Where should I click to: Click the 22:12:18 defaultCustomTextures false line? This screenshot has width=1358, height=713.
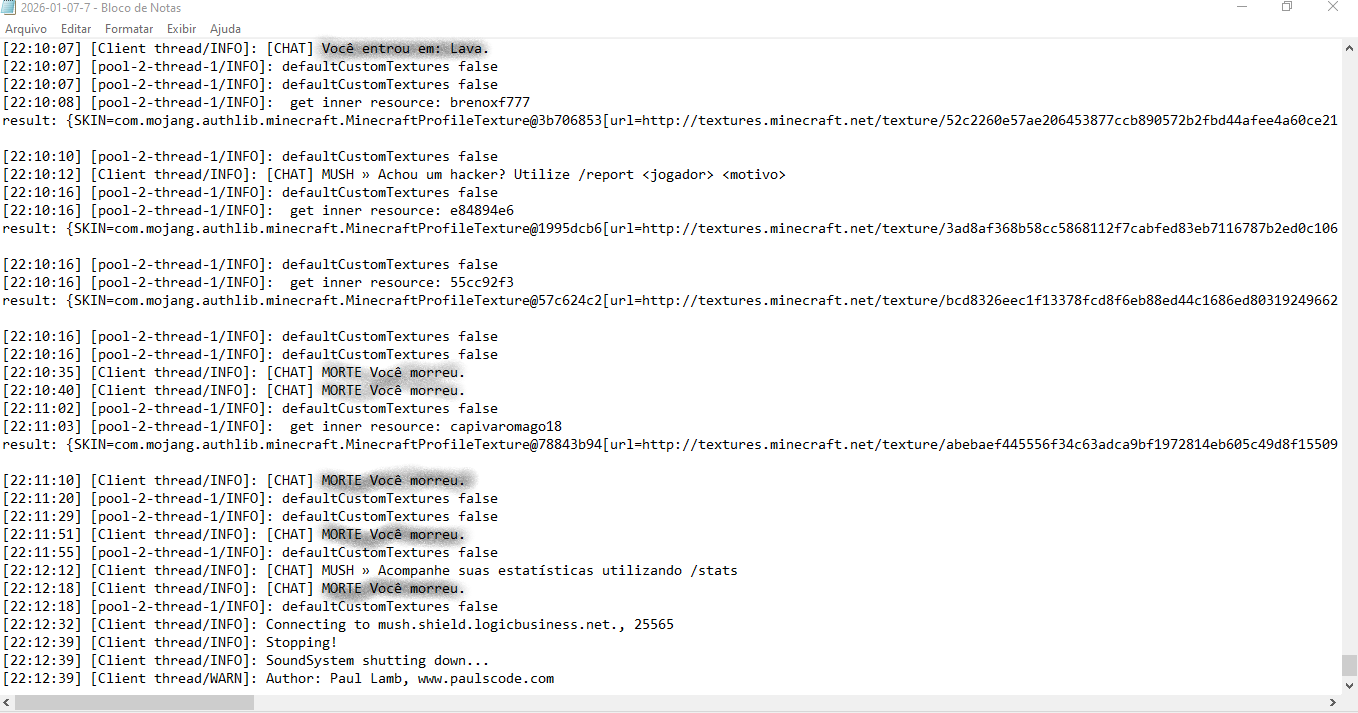[250, 606]
